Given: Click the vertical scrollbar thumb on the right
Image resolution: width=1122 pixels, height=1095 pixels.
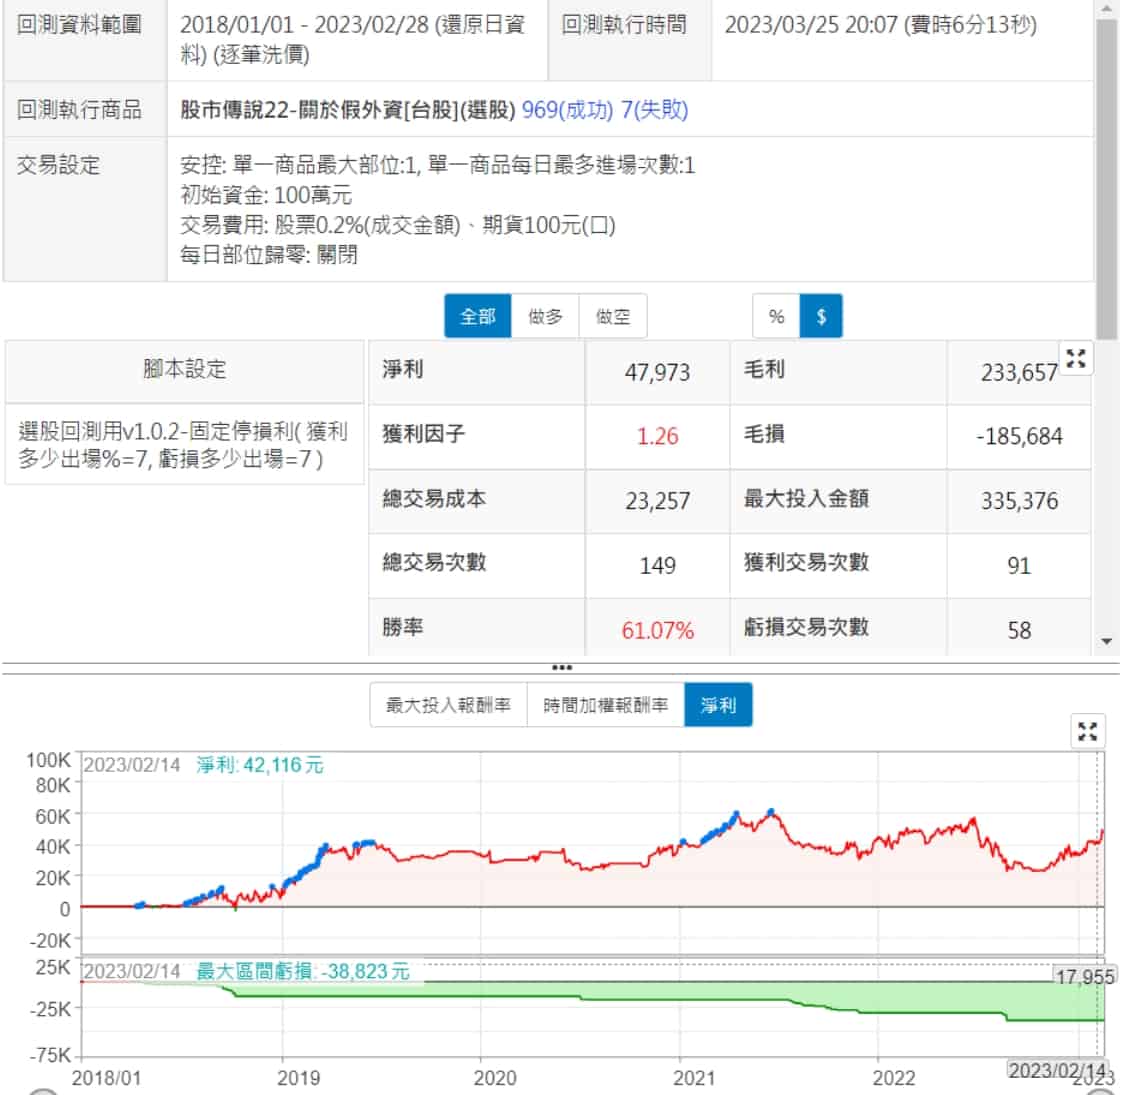Looking at the screenshot, I should [x=1106, y=180].
